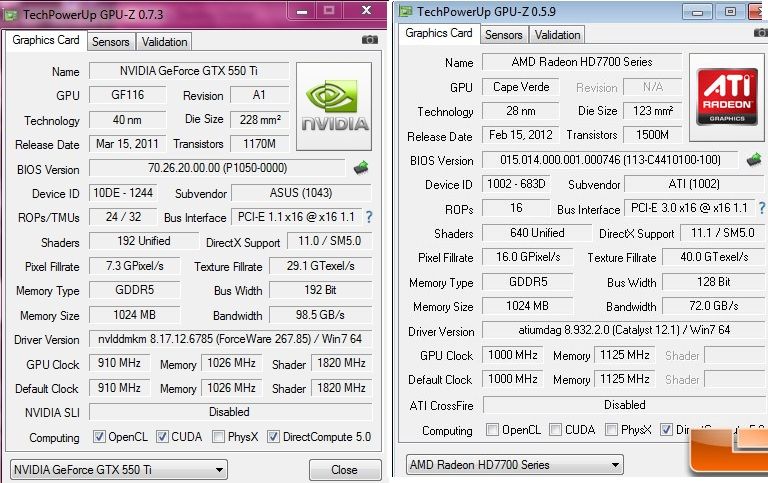768x483 pixels.
Task: Click GPU-Z 0.5.9 title bar app icon
Action: coord(405,12)
